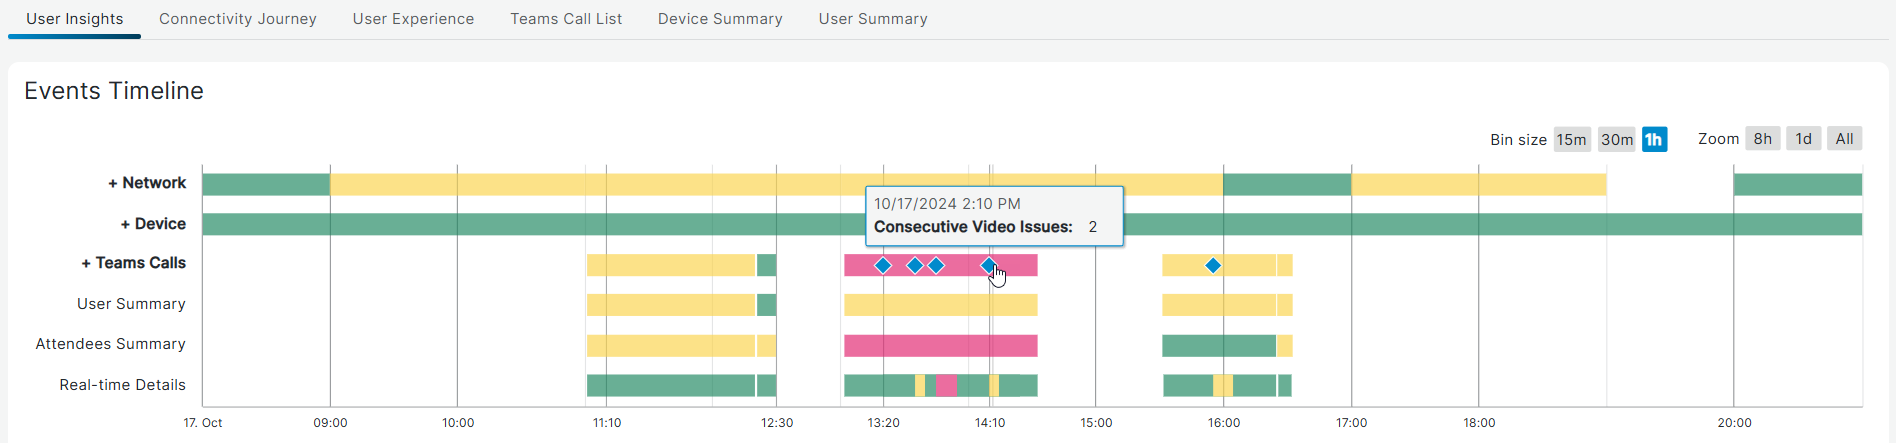Click the User Insights tab
1896x443 pixels.
click(x=75, y=19)
